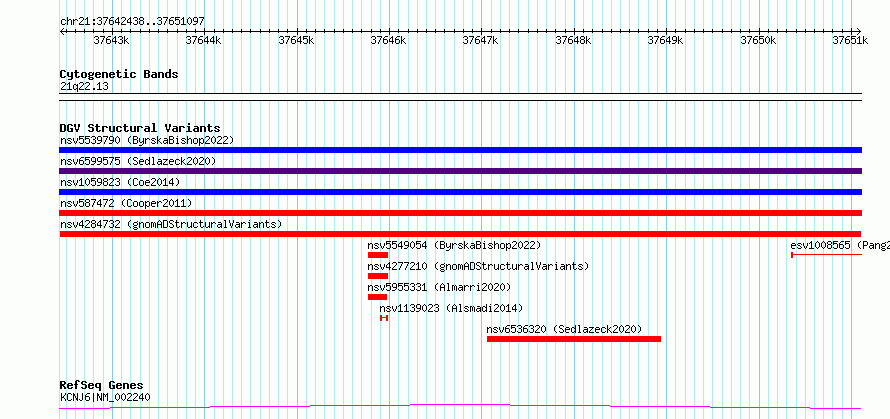Open nsv4284732 (gnomADStructuralVariants) label
Screen dimensions: 890x419
171,224
